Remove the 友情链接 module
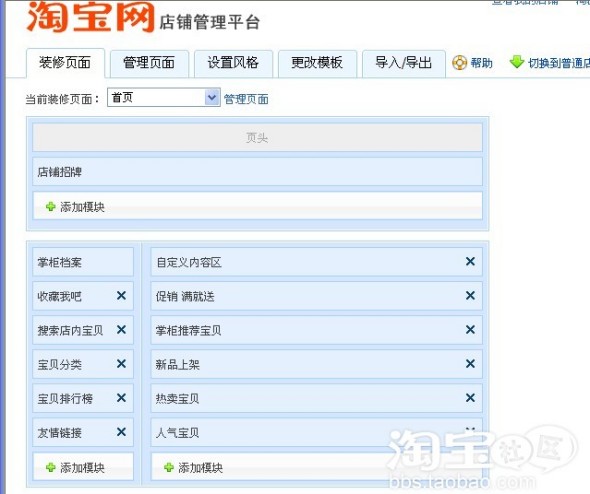590x494 pixels. pos(121,432)
